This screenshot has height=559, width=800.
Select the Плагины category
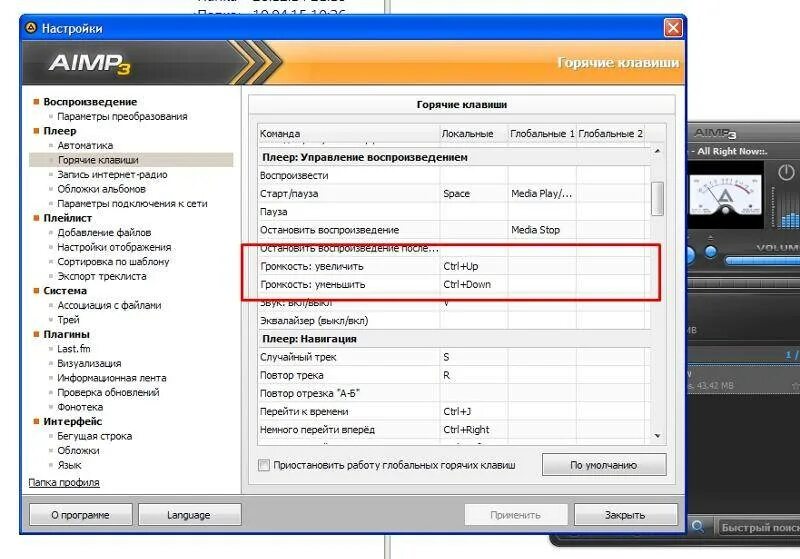(66, 334)
